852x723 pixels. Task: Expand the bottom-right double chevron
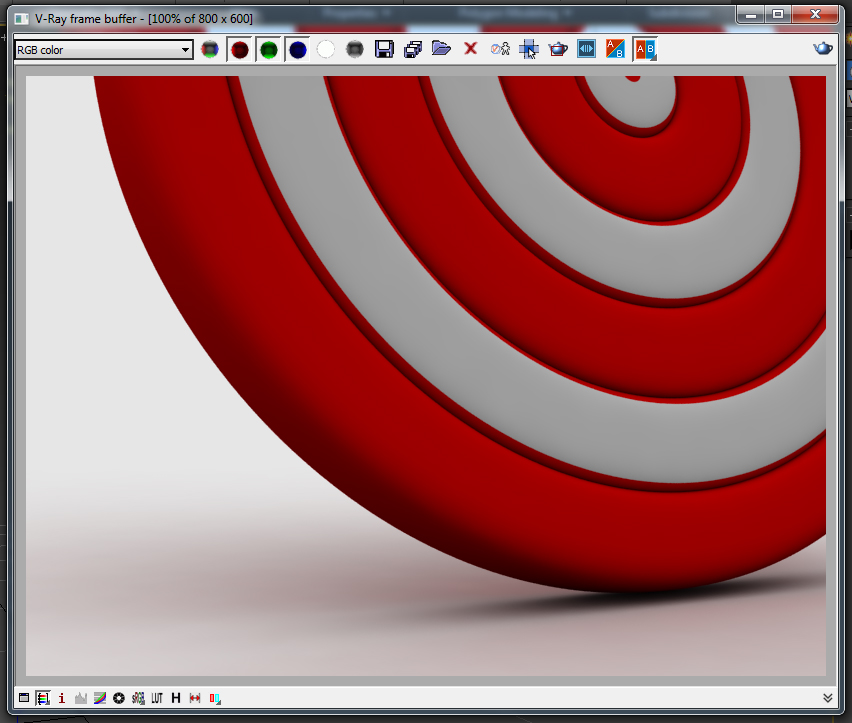(827, 698)
